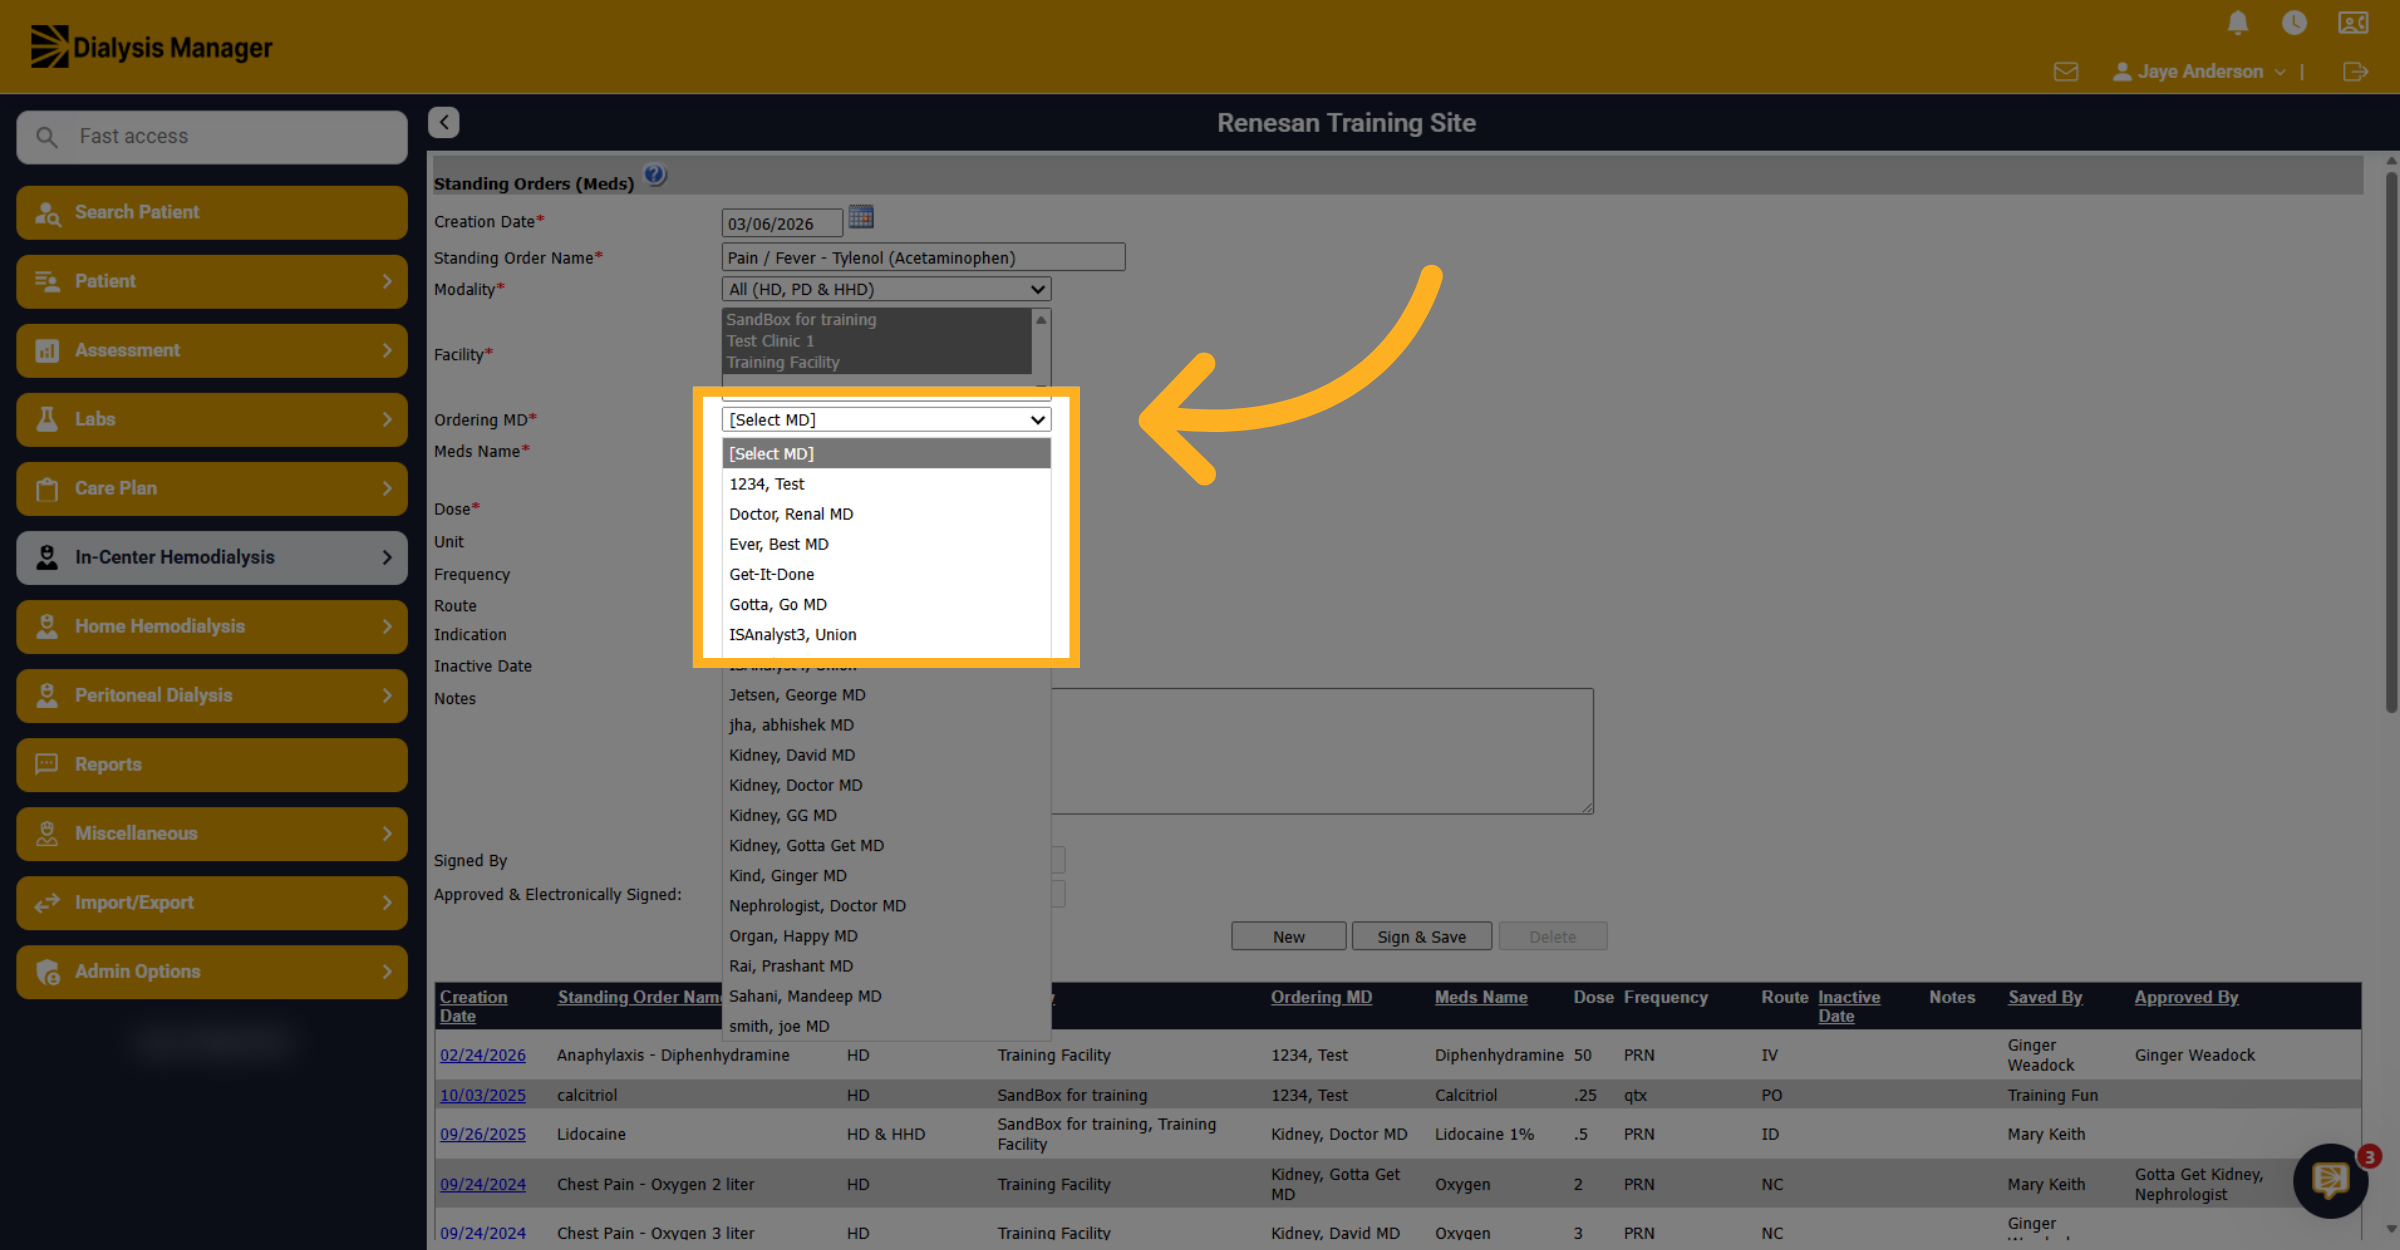Select 'Doctor, Renal MD' from list

tap(886, 514)
